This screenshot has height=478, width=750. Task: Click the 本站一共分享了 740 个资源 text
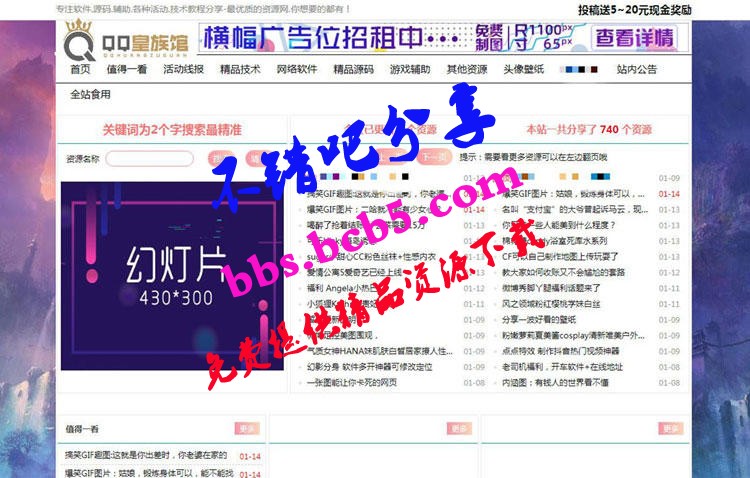(x=589, y=130)
